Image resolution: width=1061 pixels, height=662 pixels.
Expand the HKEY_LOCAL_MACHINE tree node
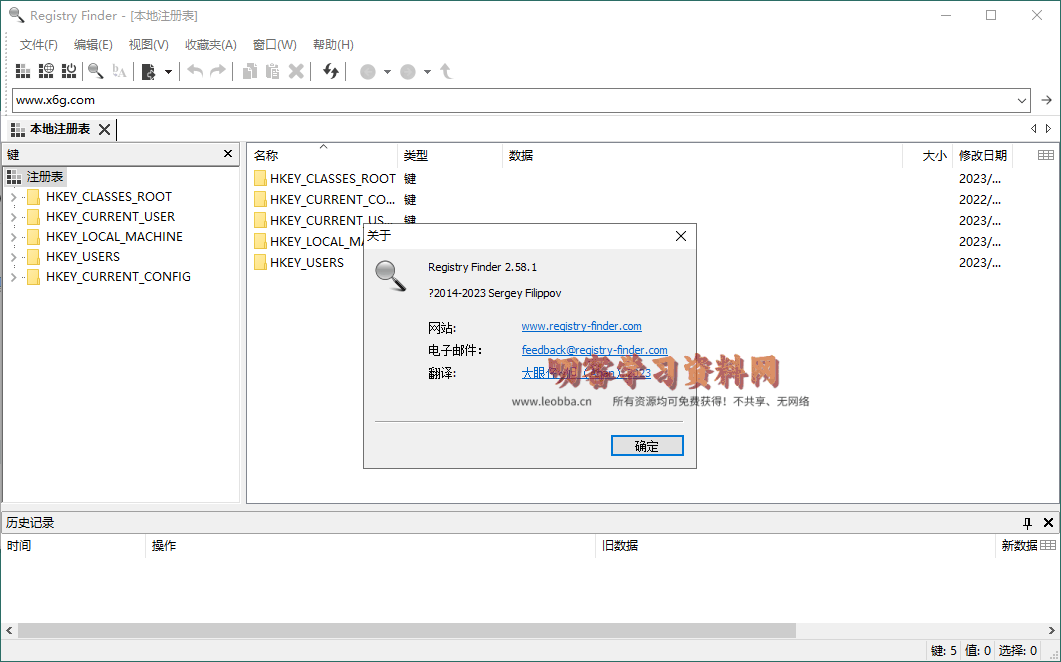point(13,237)
